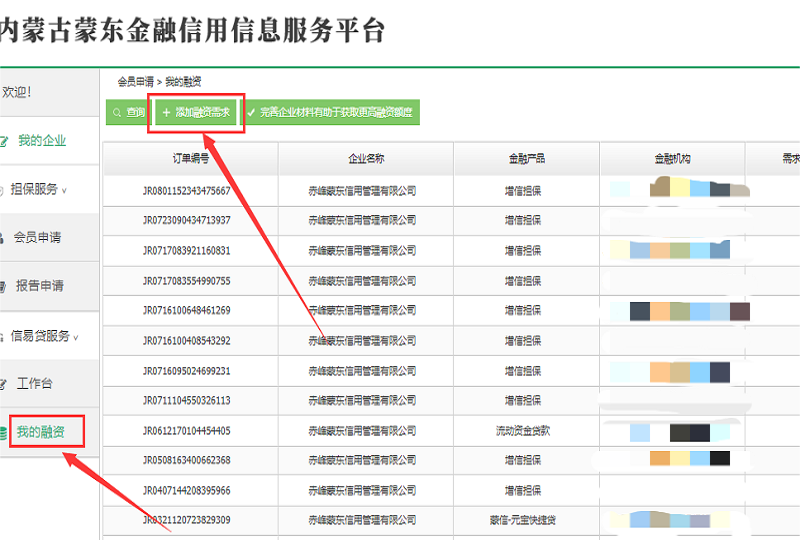Click the 会员申请 breadcrumb link
Image resolution: width=800 pixels, height=540 pixels.
point(135,82)
